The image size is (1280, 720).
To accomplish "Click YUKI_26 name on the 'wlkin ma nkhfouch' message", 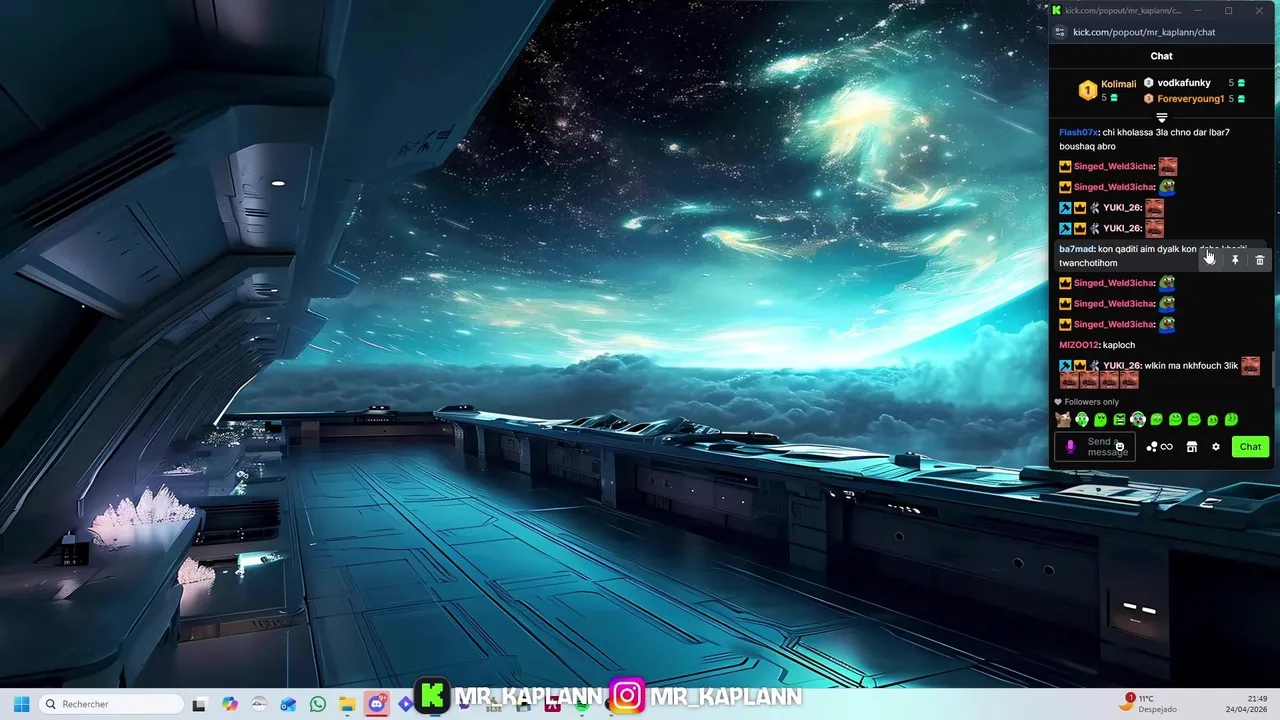I will [1122, 366].
